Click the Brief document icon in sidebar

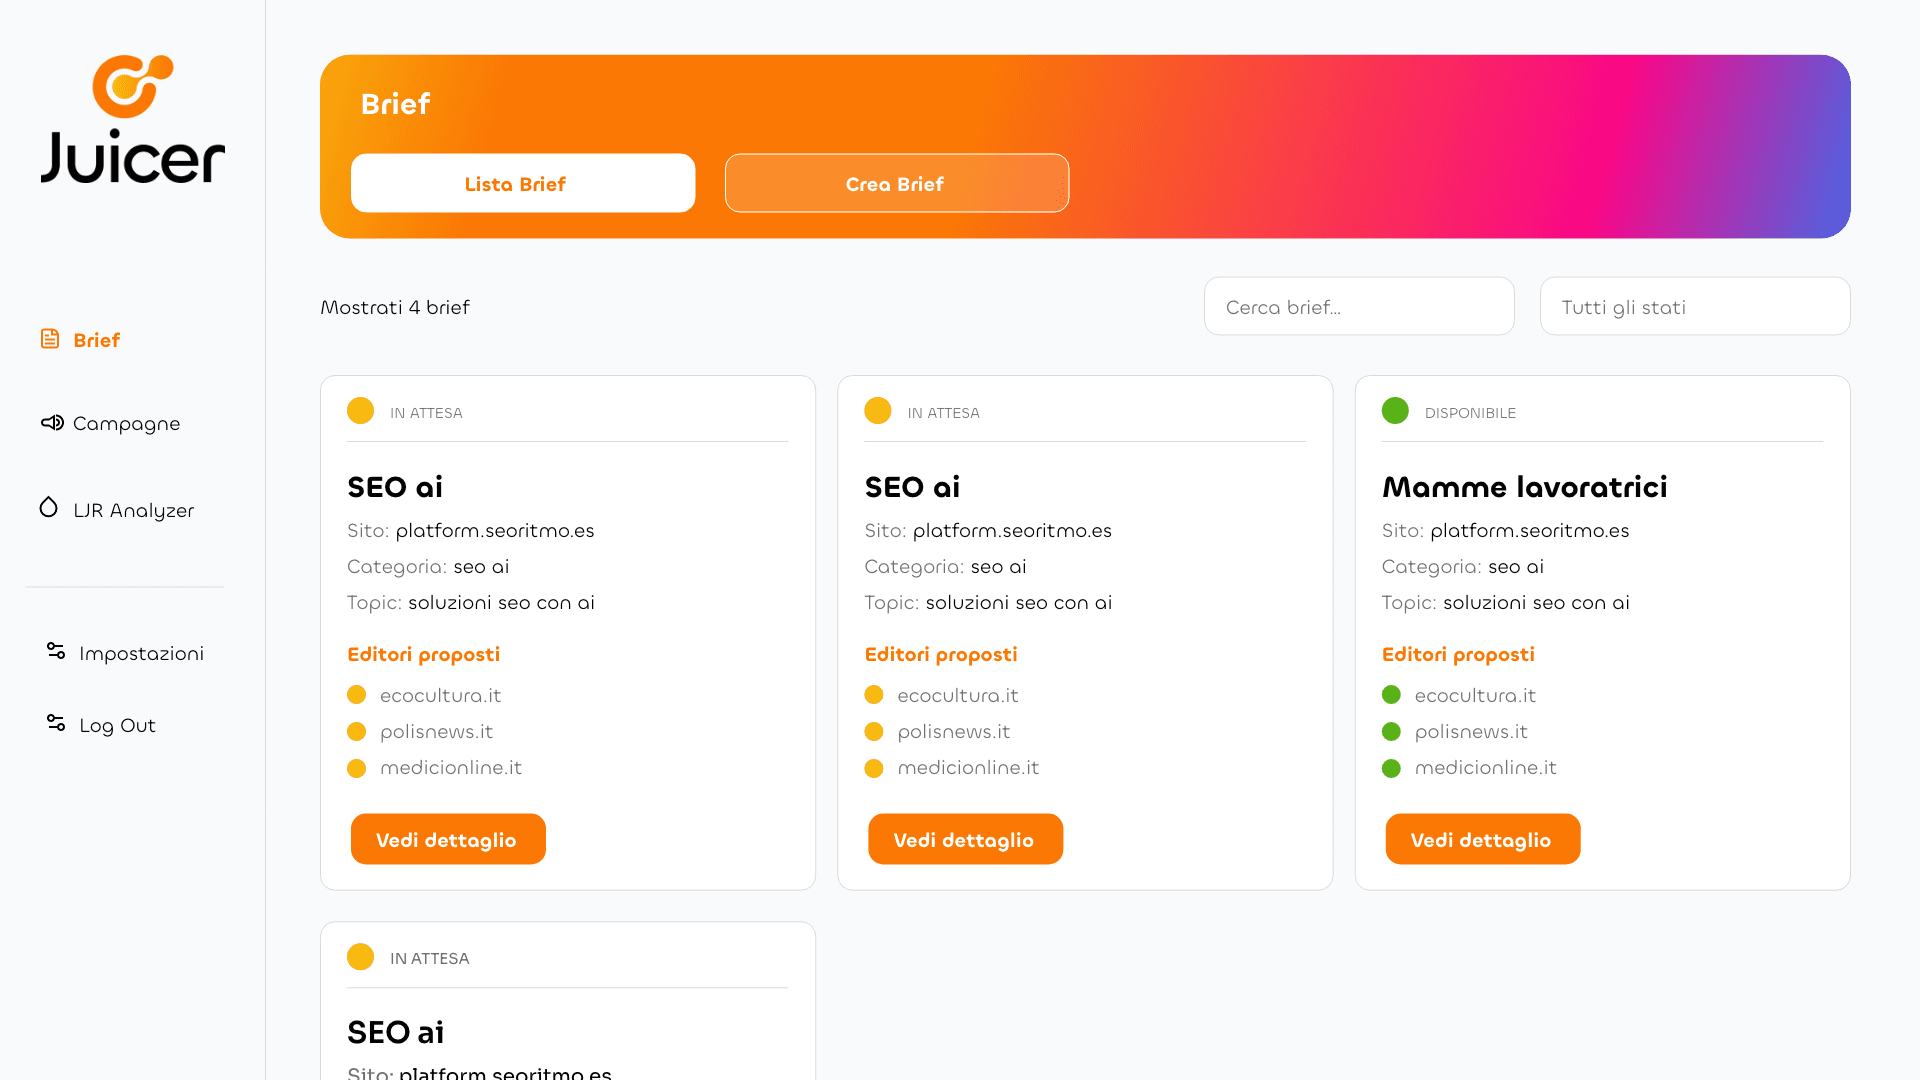pos(50,339)
